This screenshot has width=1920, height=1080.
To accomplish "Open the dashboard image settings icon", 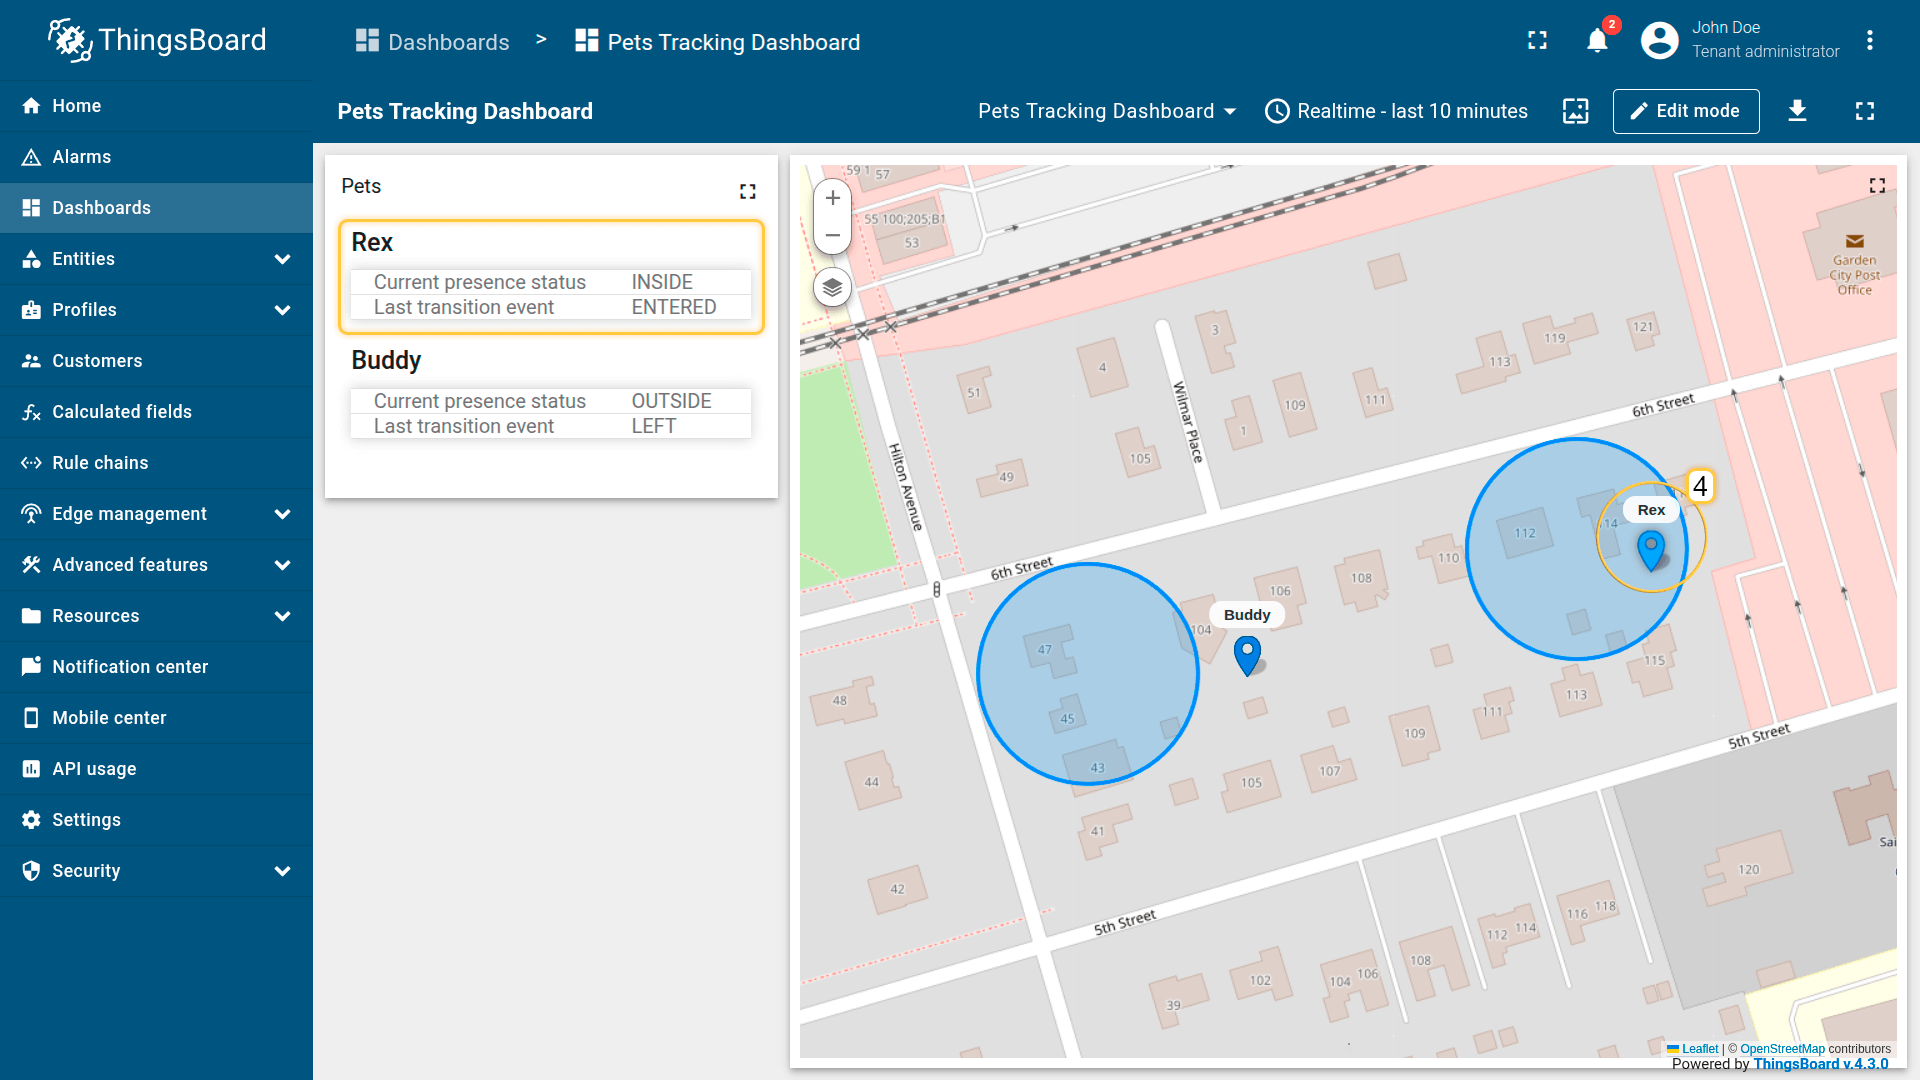I will pyautogui.click(x=1575, y=111).
